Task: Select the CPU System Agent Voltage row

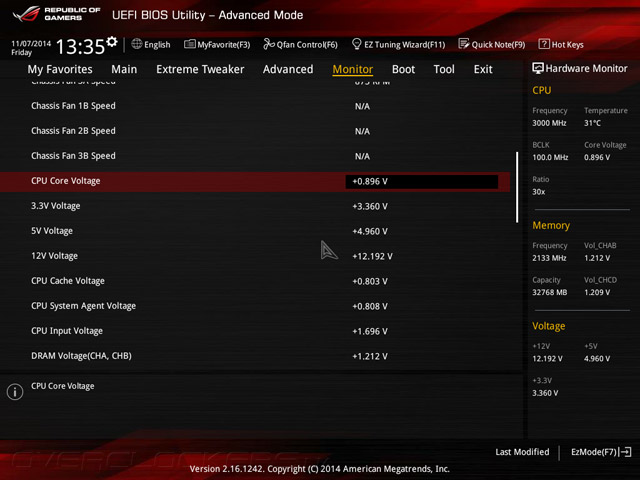Action: click(x=255, y=306)
